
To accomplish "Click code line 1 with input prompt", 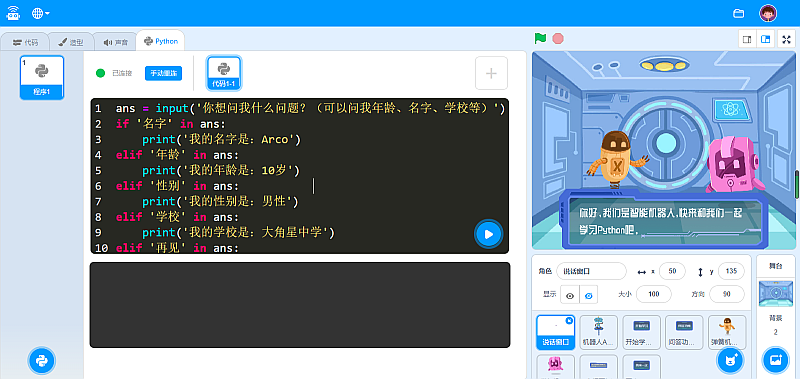I will [x=310, y=109].
